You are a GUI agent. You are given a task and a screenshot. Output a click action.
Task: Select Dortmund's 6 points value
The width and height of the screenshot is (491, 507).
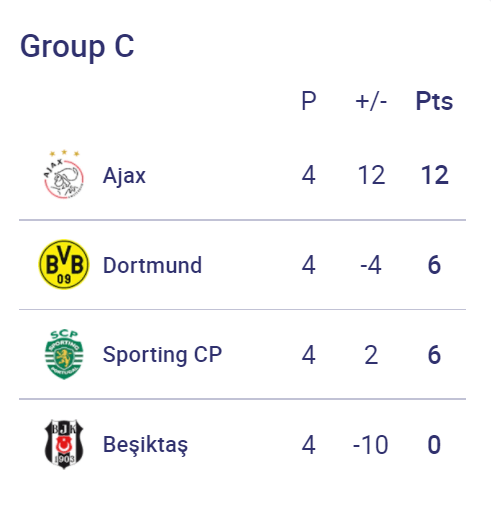(434, 265)
